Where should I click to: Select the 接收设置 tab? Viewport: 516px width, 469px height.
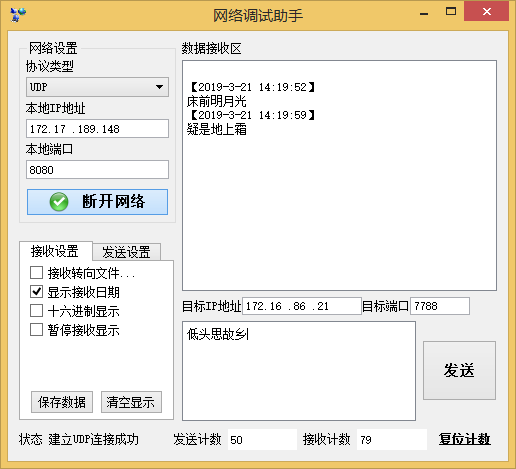55,251
